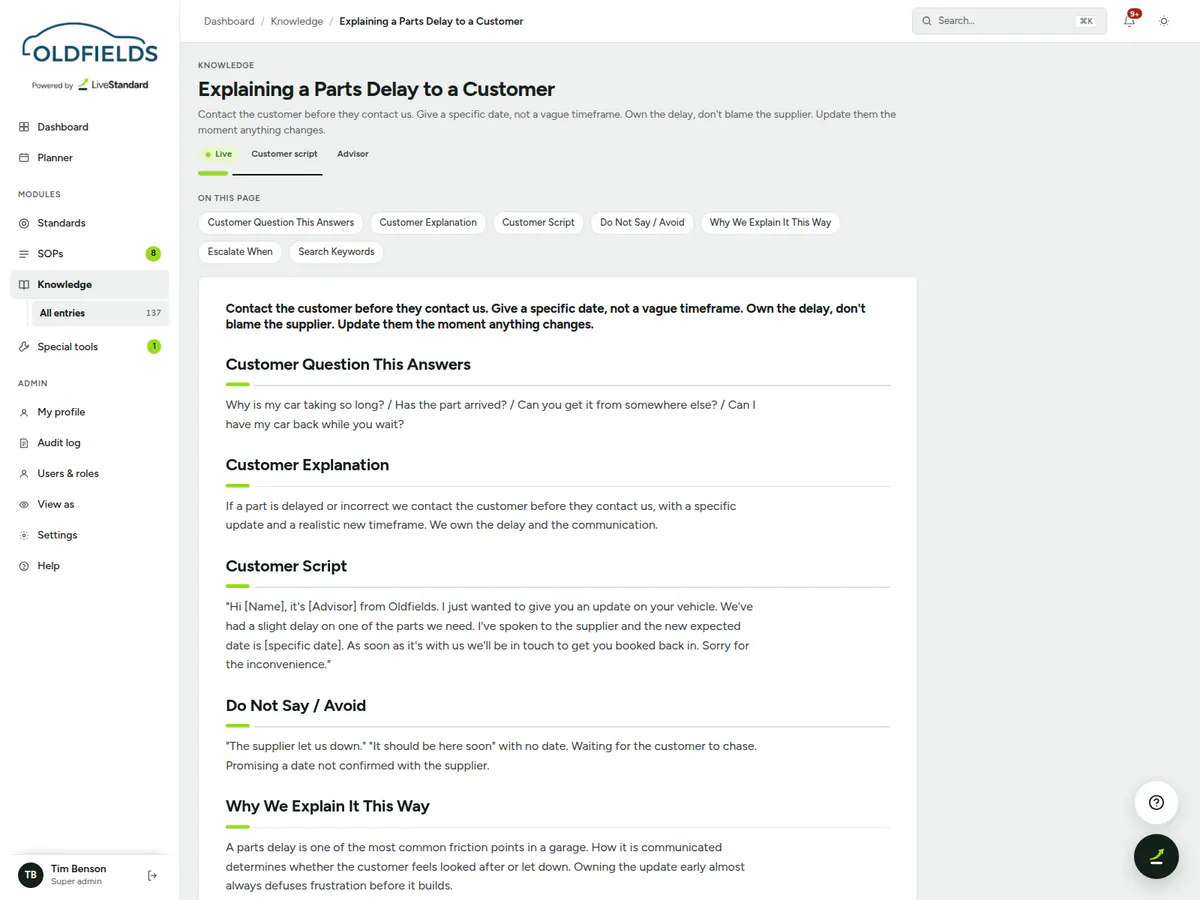Click the SOPs list icon
1200x900 pixels.
24,254
